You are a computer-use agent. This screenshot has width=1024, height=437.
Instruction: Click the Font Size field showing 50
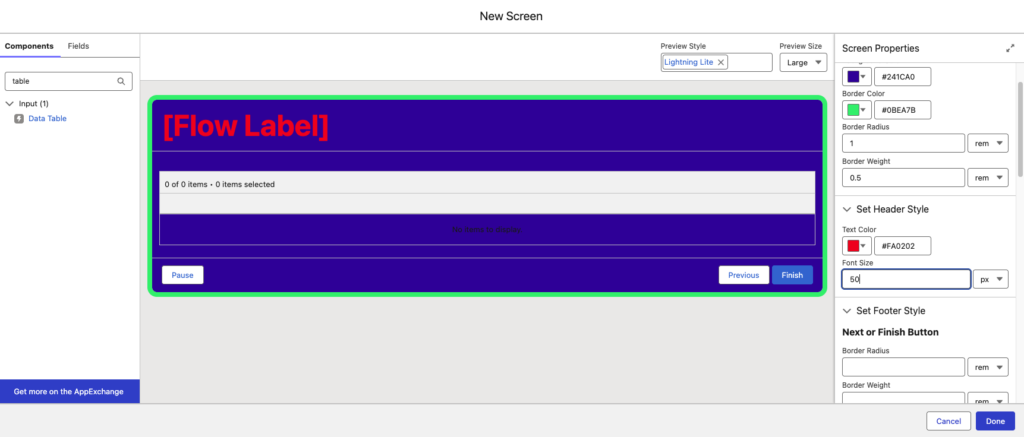[x=906, y=279]
